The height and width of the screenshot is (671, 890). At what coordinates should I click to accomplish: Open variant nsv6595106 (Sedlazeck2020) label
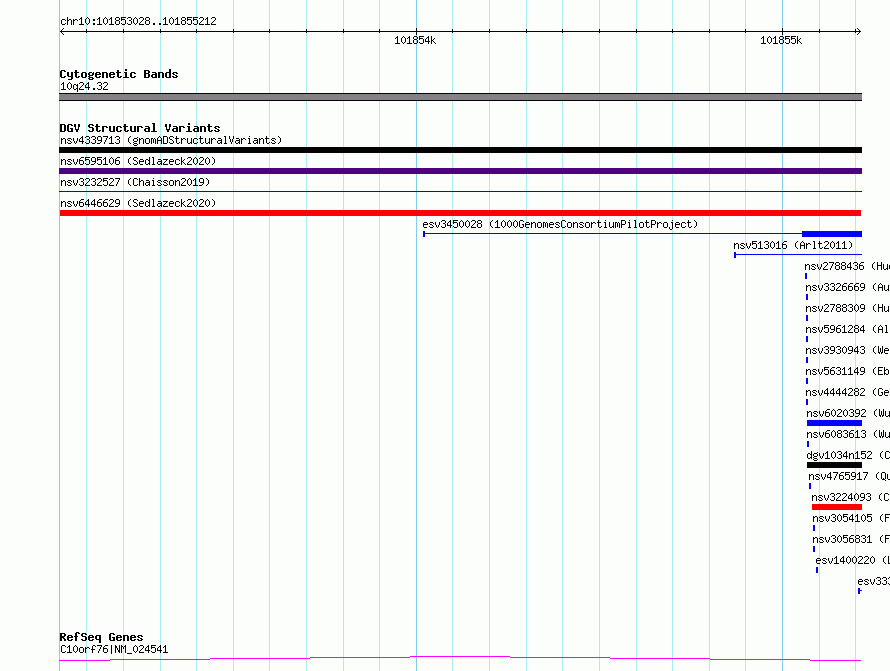[138, 161]
